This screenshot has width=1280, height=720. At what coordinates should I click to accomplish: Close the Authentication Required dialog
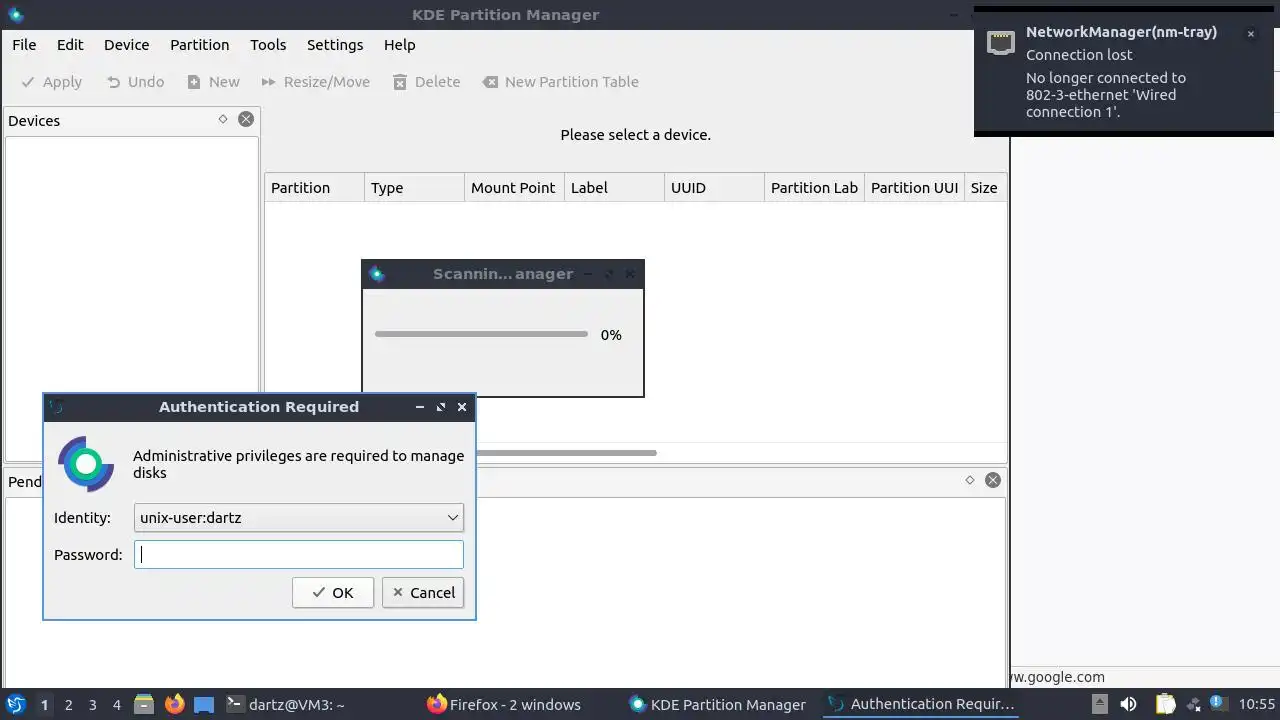[x=462, y=407]
